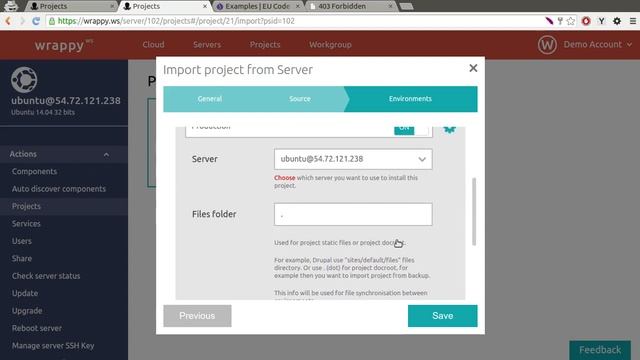Click Reboot server in the sidebar
This screenshot has height=360, width=640.
[x=37, y=328]
